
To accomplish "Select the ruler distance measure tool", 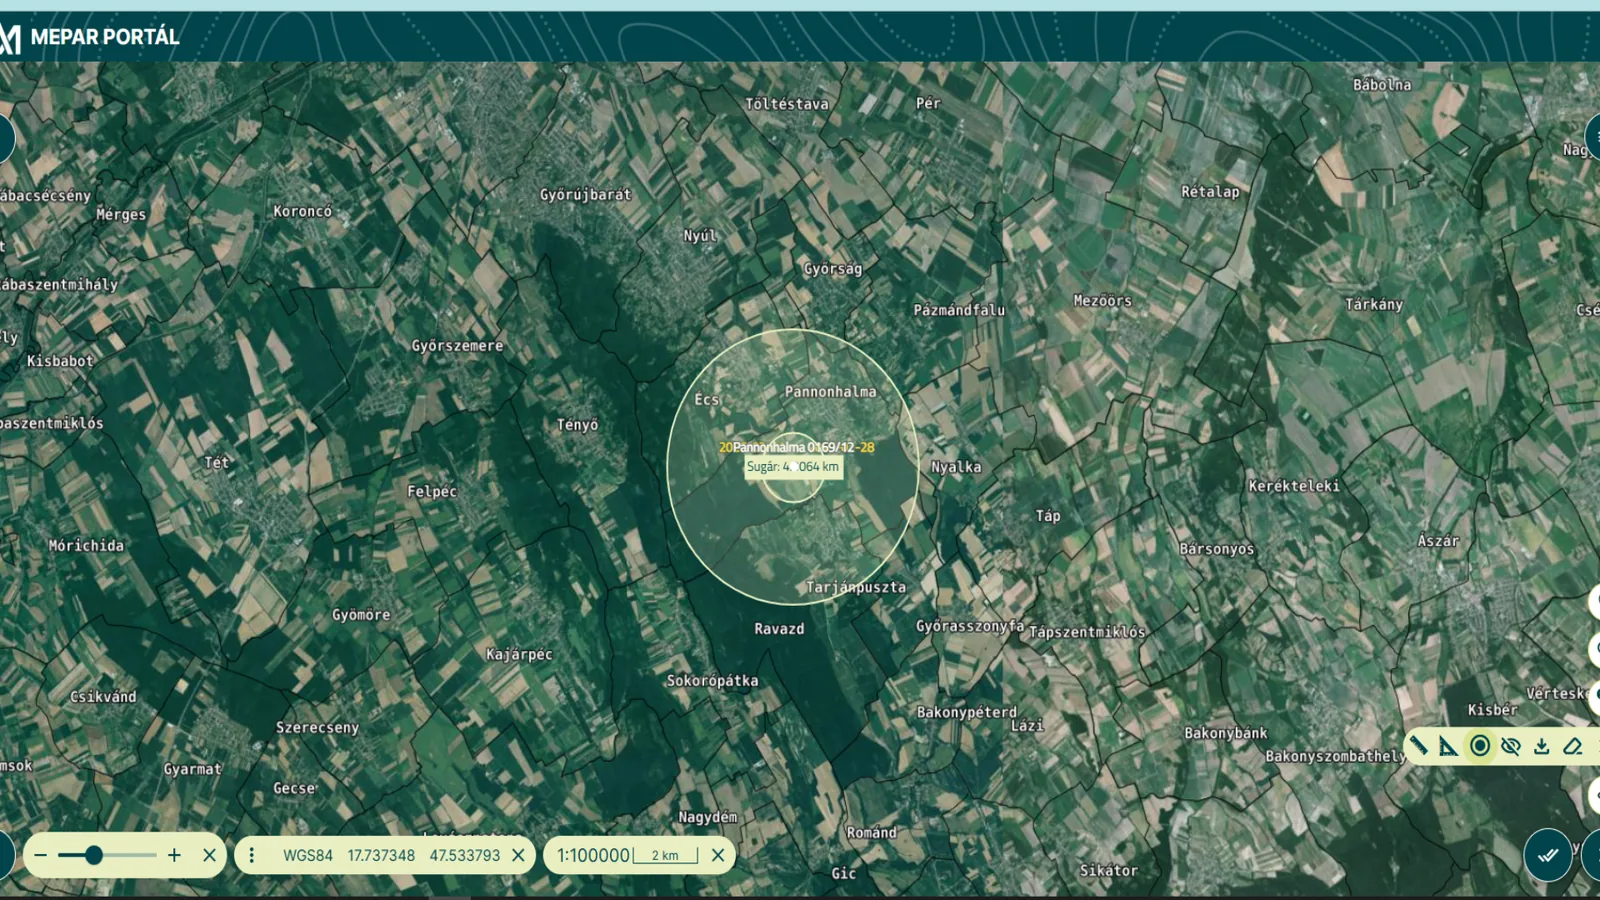I will pyautogui.click(x=1418, y=746).
